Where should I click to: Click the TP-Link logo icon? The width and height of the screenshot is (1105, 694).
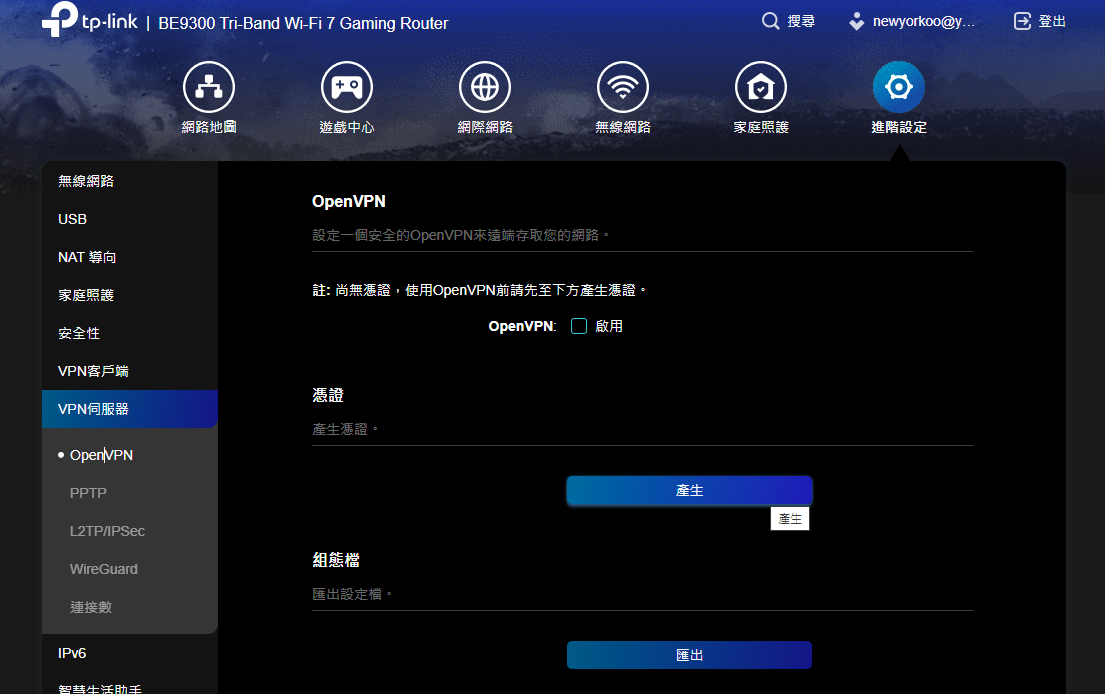[60, 19]
